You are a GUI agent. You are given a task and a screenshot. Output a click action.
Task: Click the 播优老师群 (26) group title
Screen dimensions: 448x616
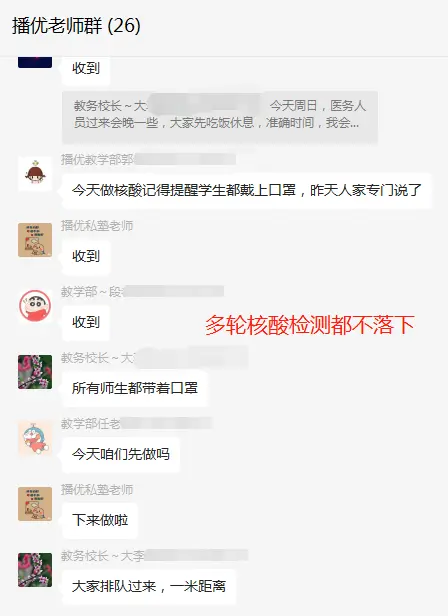(x=76, y=26)
